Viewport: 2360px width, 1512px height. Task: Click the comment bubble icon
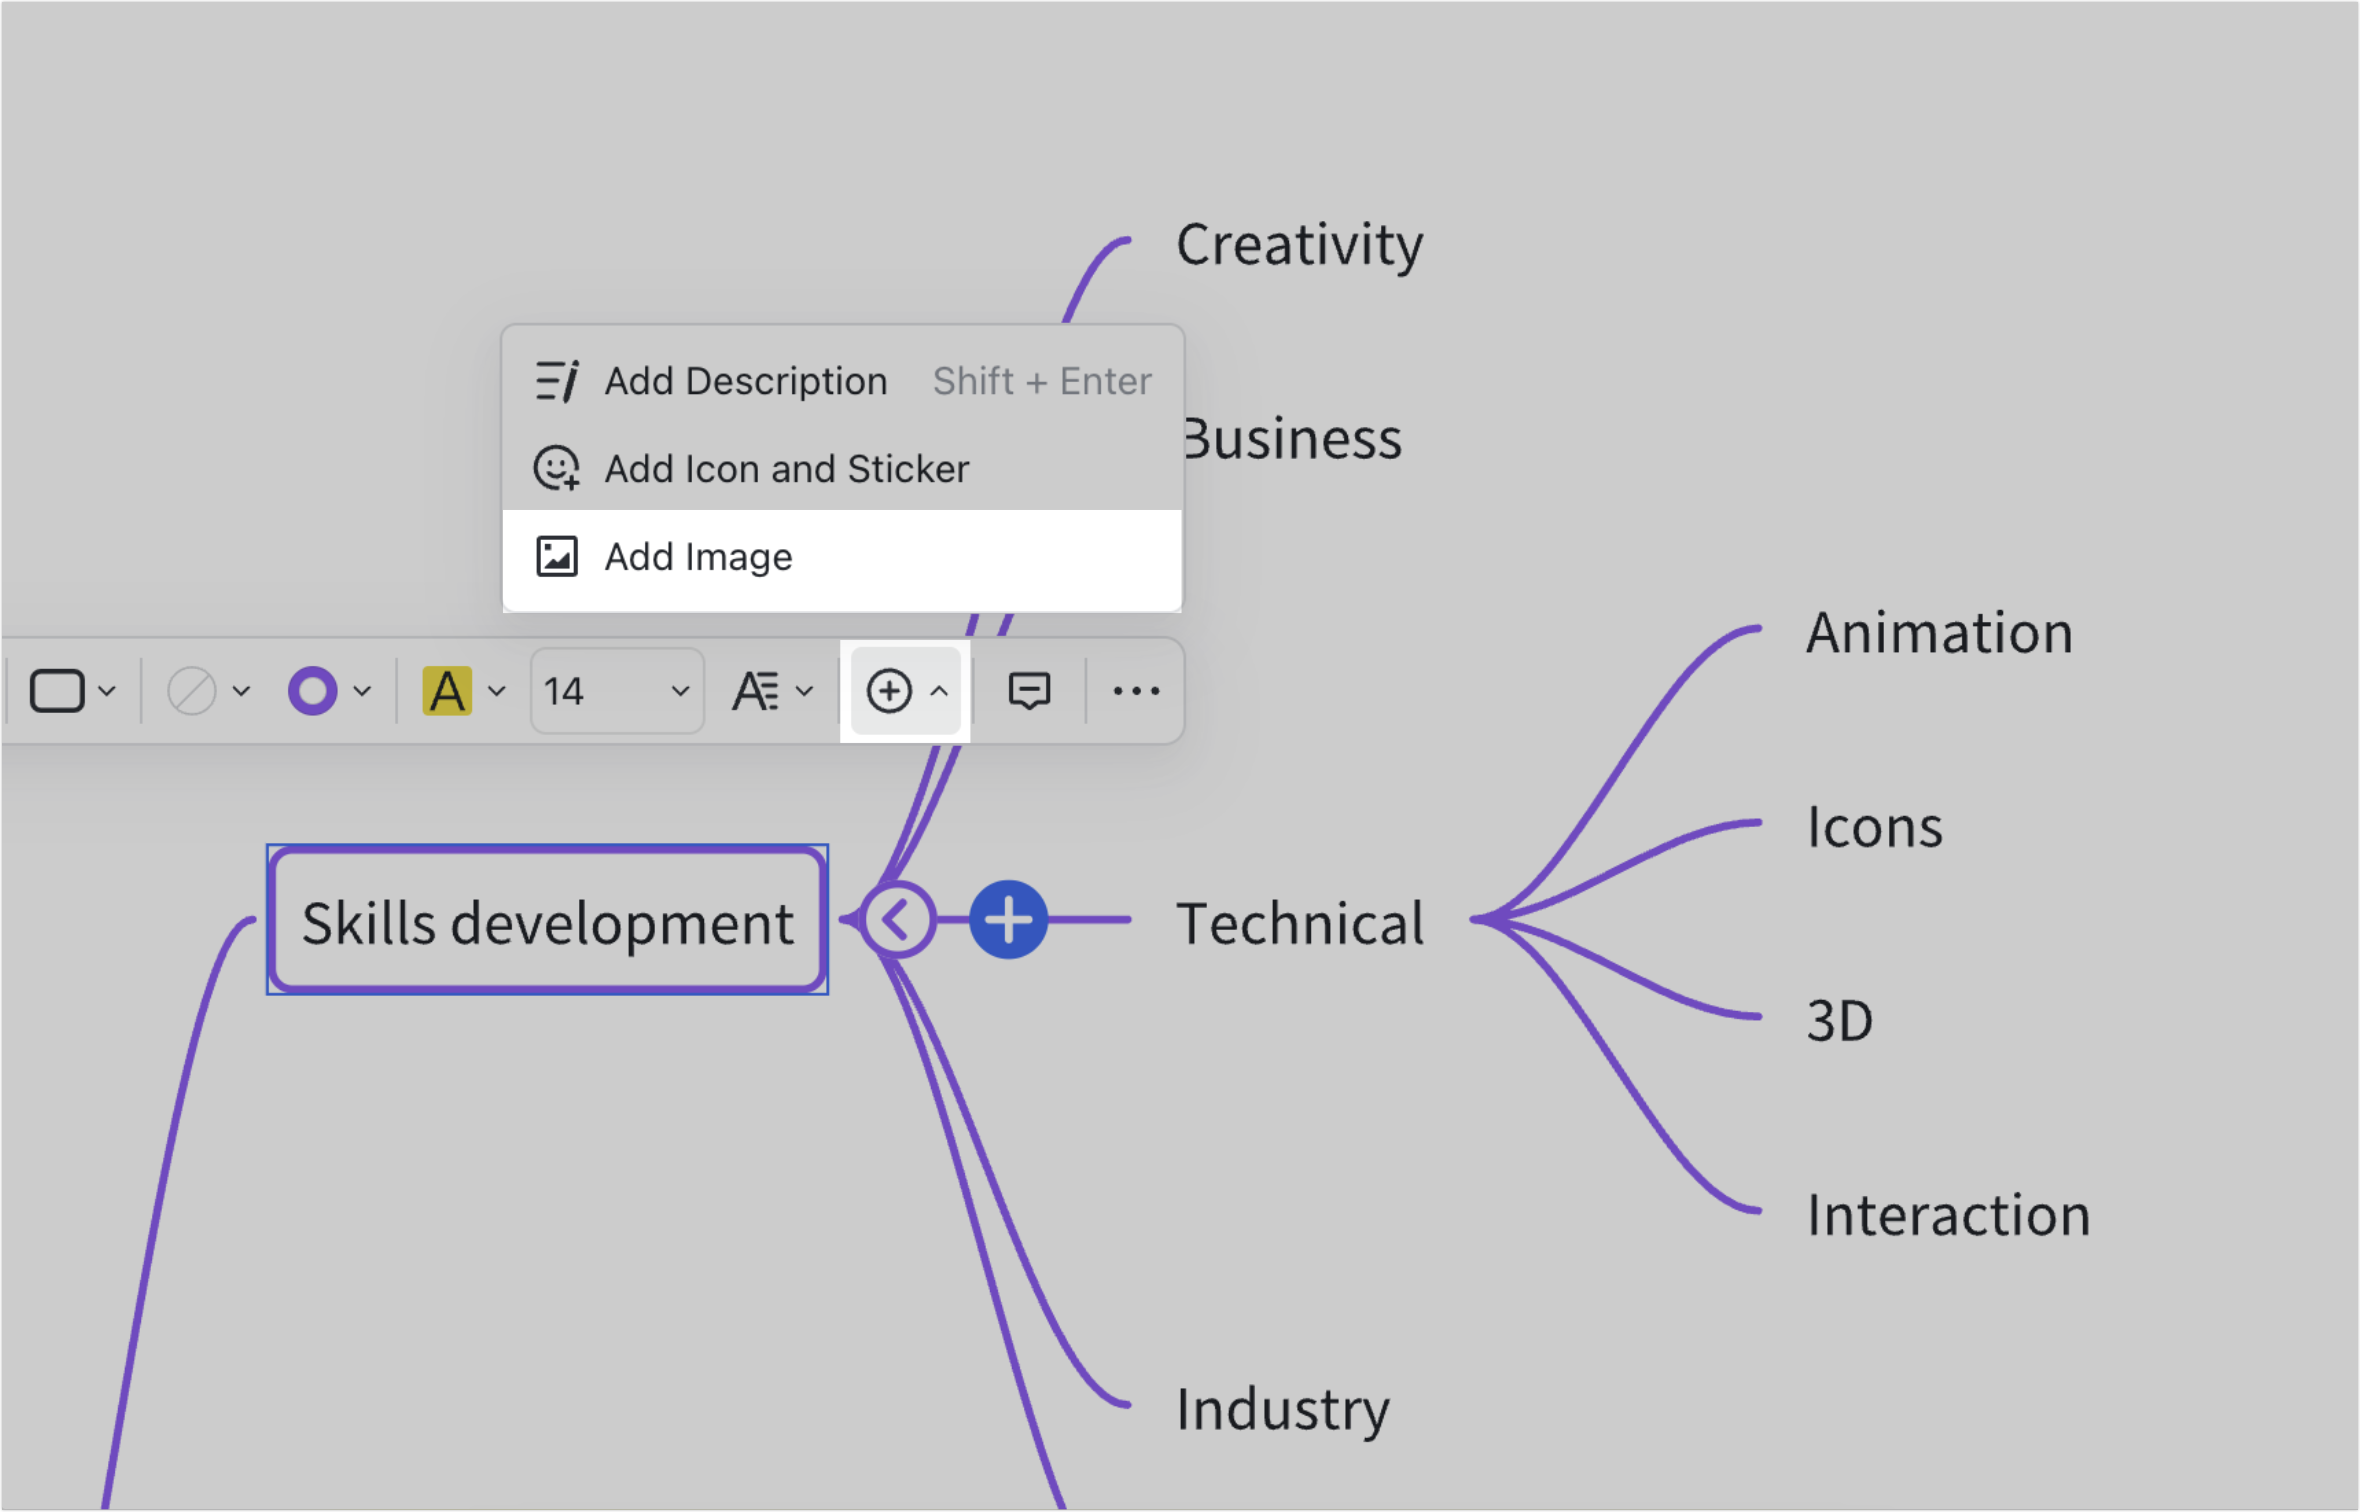[1029, 691]
